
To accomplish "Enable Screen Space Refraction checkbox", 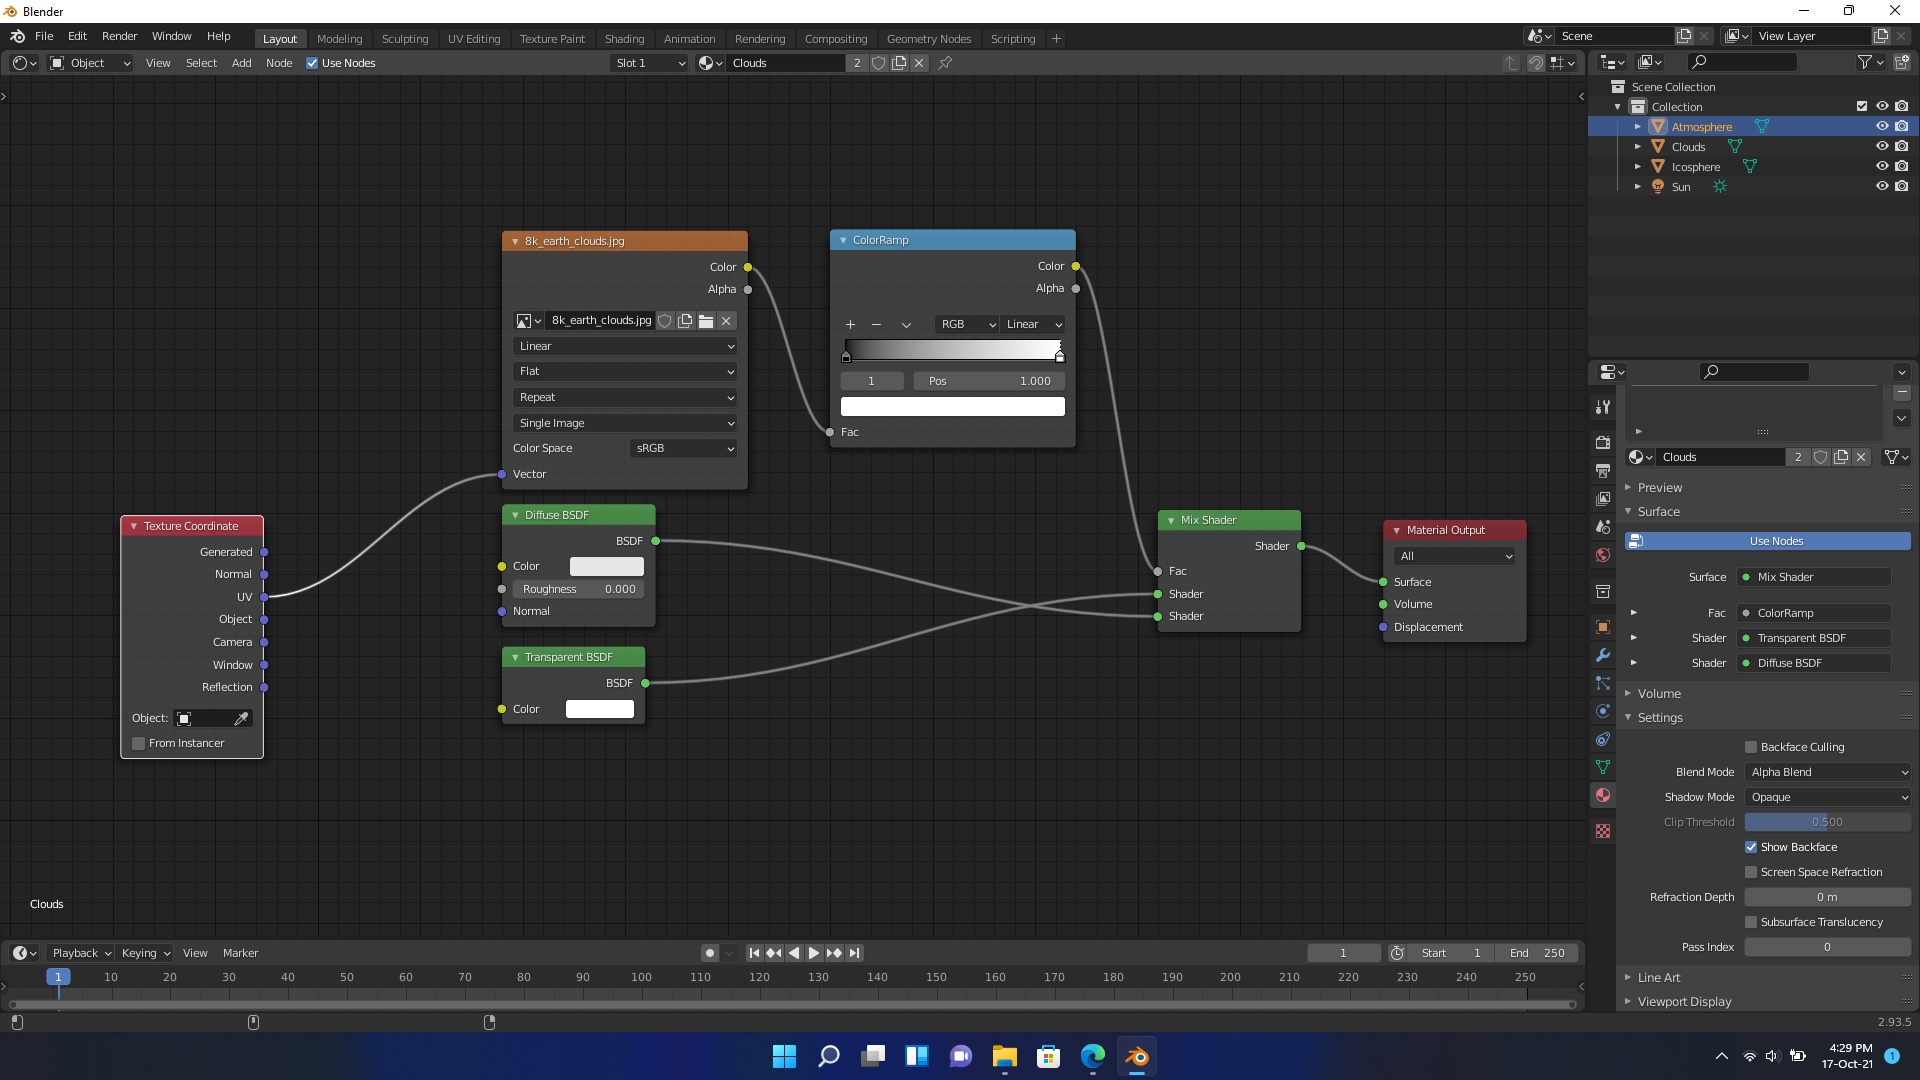I will click(x=1751, y=872).
